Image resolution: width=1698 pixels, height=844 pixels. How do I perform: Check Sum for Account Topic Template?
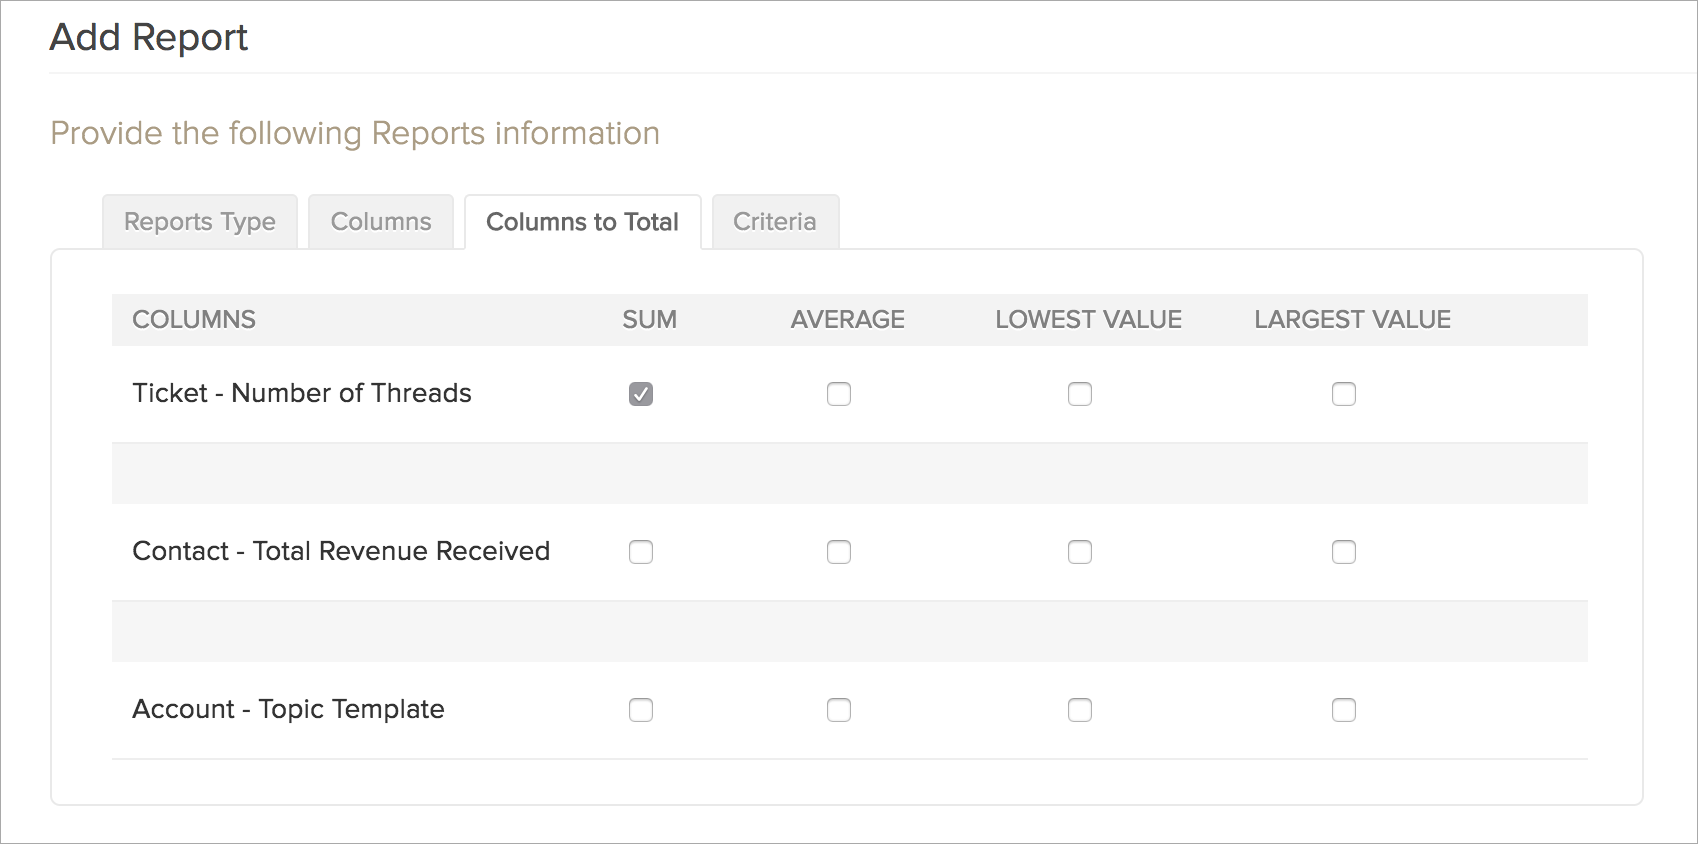641,710
